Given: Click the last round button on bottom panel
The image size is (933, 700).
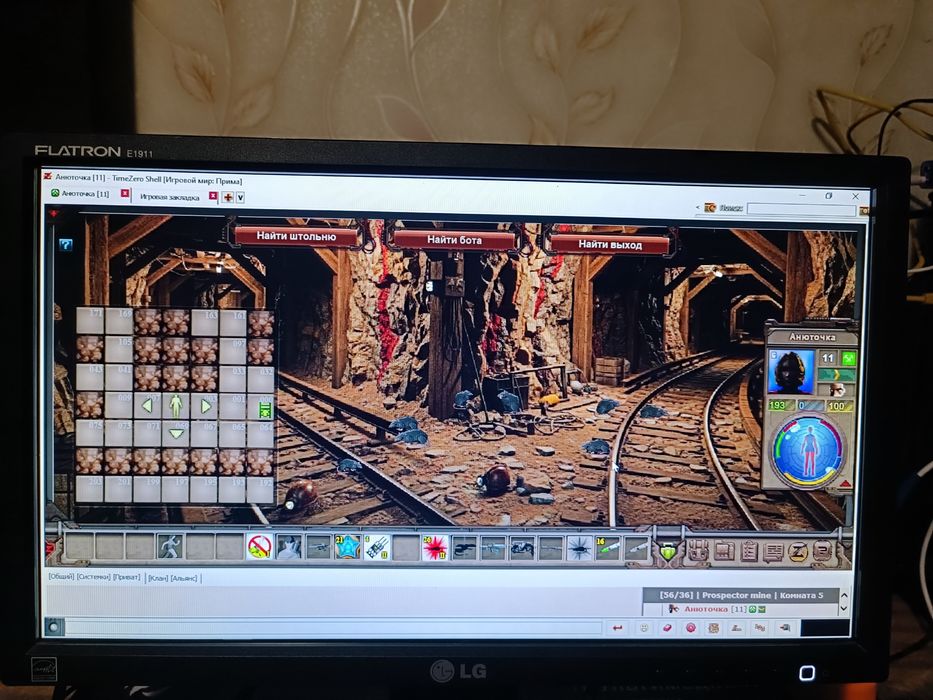Looking at the screenshot, I should coord(823,552).
